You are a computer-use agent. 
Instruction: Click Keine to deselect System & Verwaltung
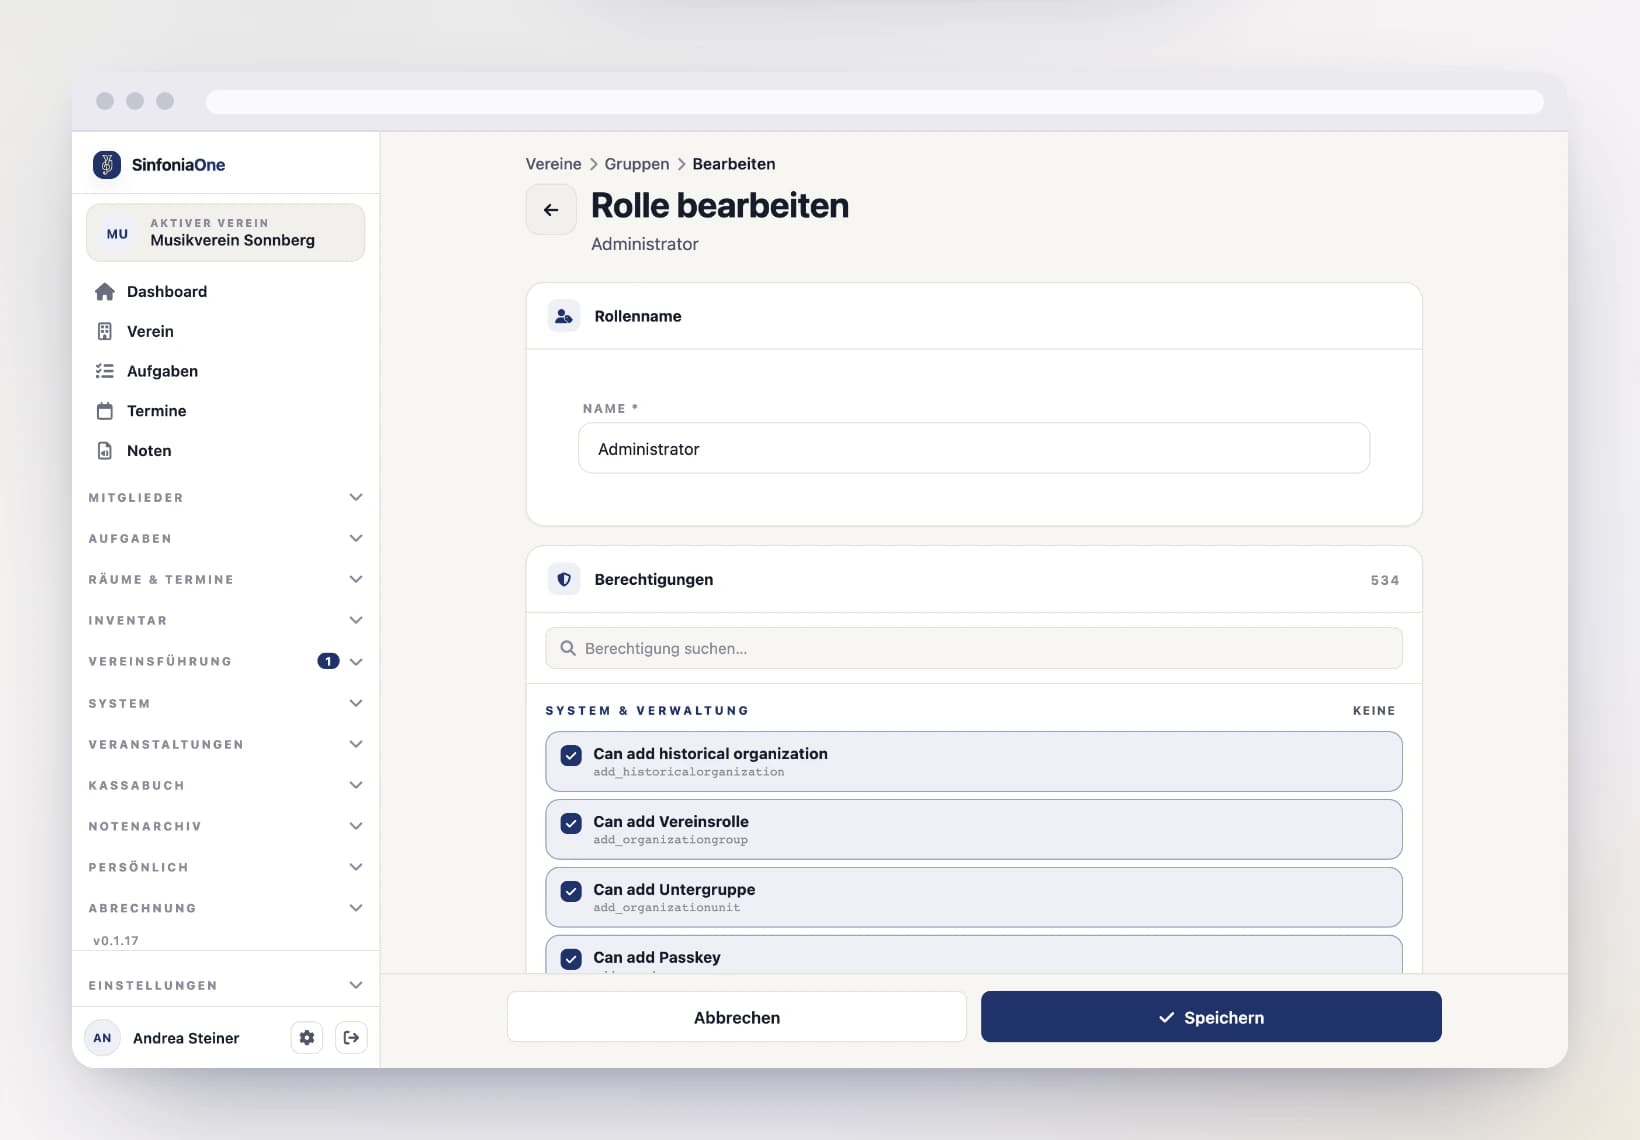(x=1374, y=711)
